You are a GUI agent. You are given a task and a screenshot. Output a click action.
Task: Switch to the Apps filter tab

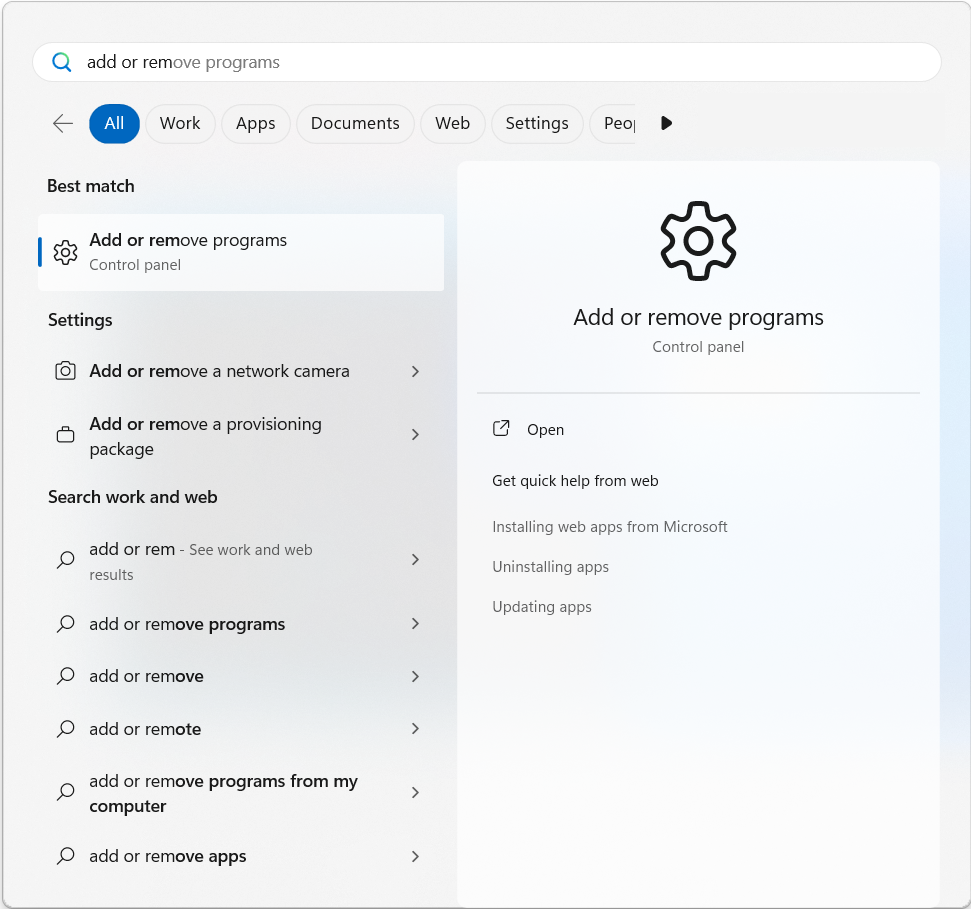(255, 123)
